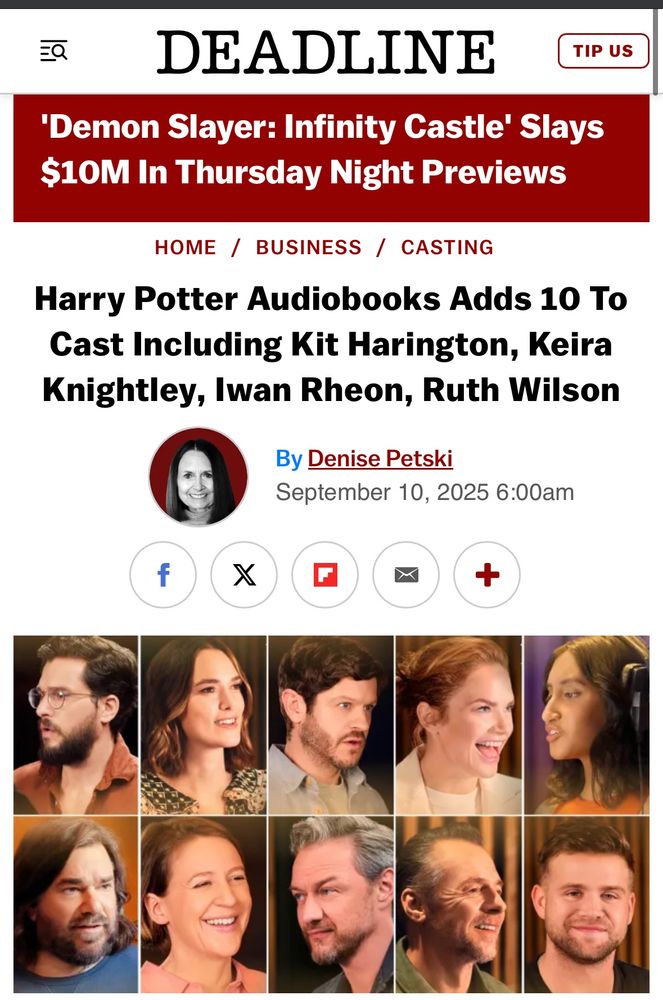Share article by email icon
Image resolution: width=663 pixels, height=1000 pixels.
pyautogui.click(x=406, y=575)
